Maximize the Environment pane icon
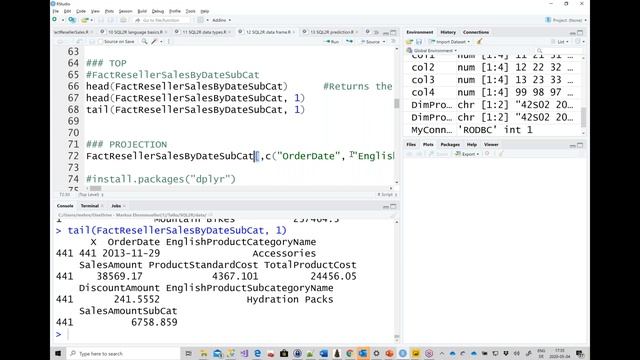Viewport: 640px width, 360px height. click(x=580, y=32)
